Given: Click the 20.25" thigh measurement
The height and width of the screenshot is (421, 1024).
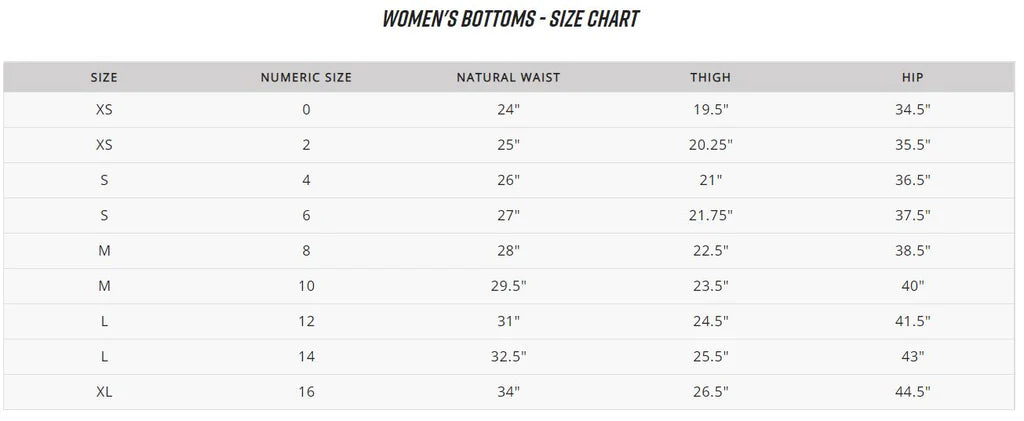Looking at the screenshot, I should [711, 145].
